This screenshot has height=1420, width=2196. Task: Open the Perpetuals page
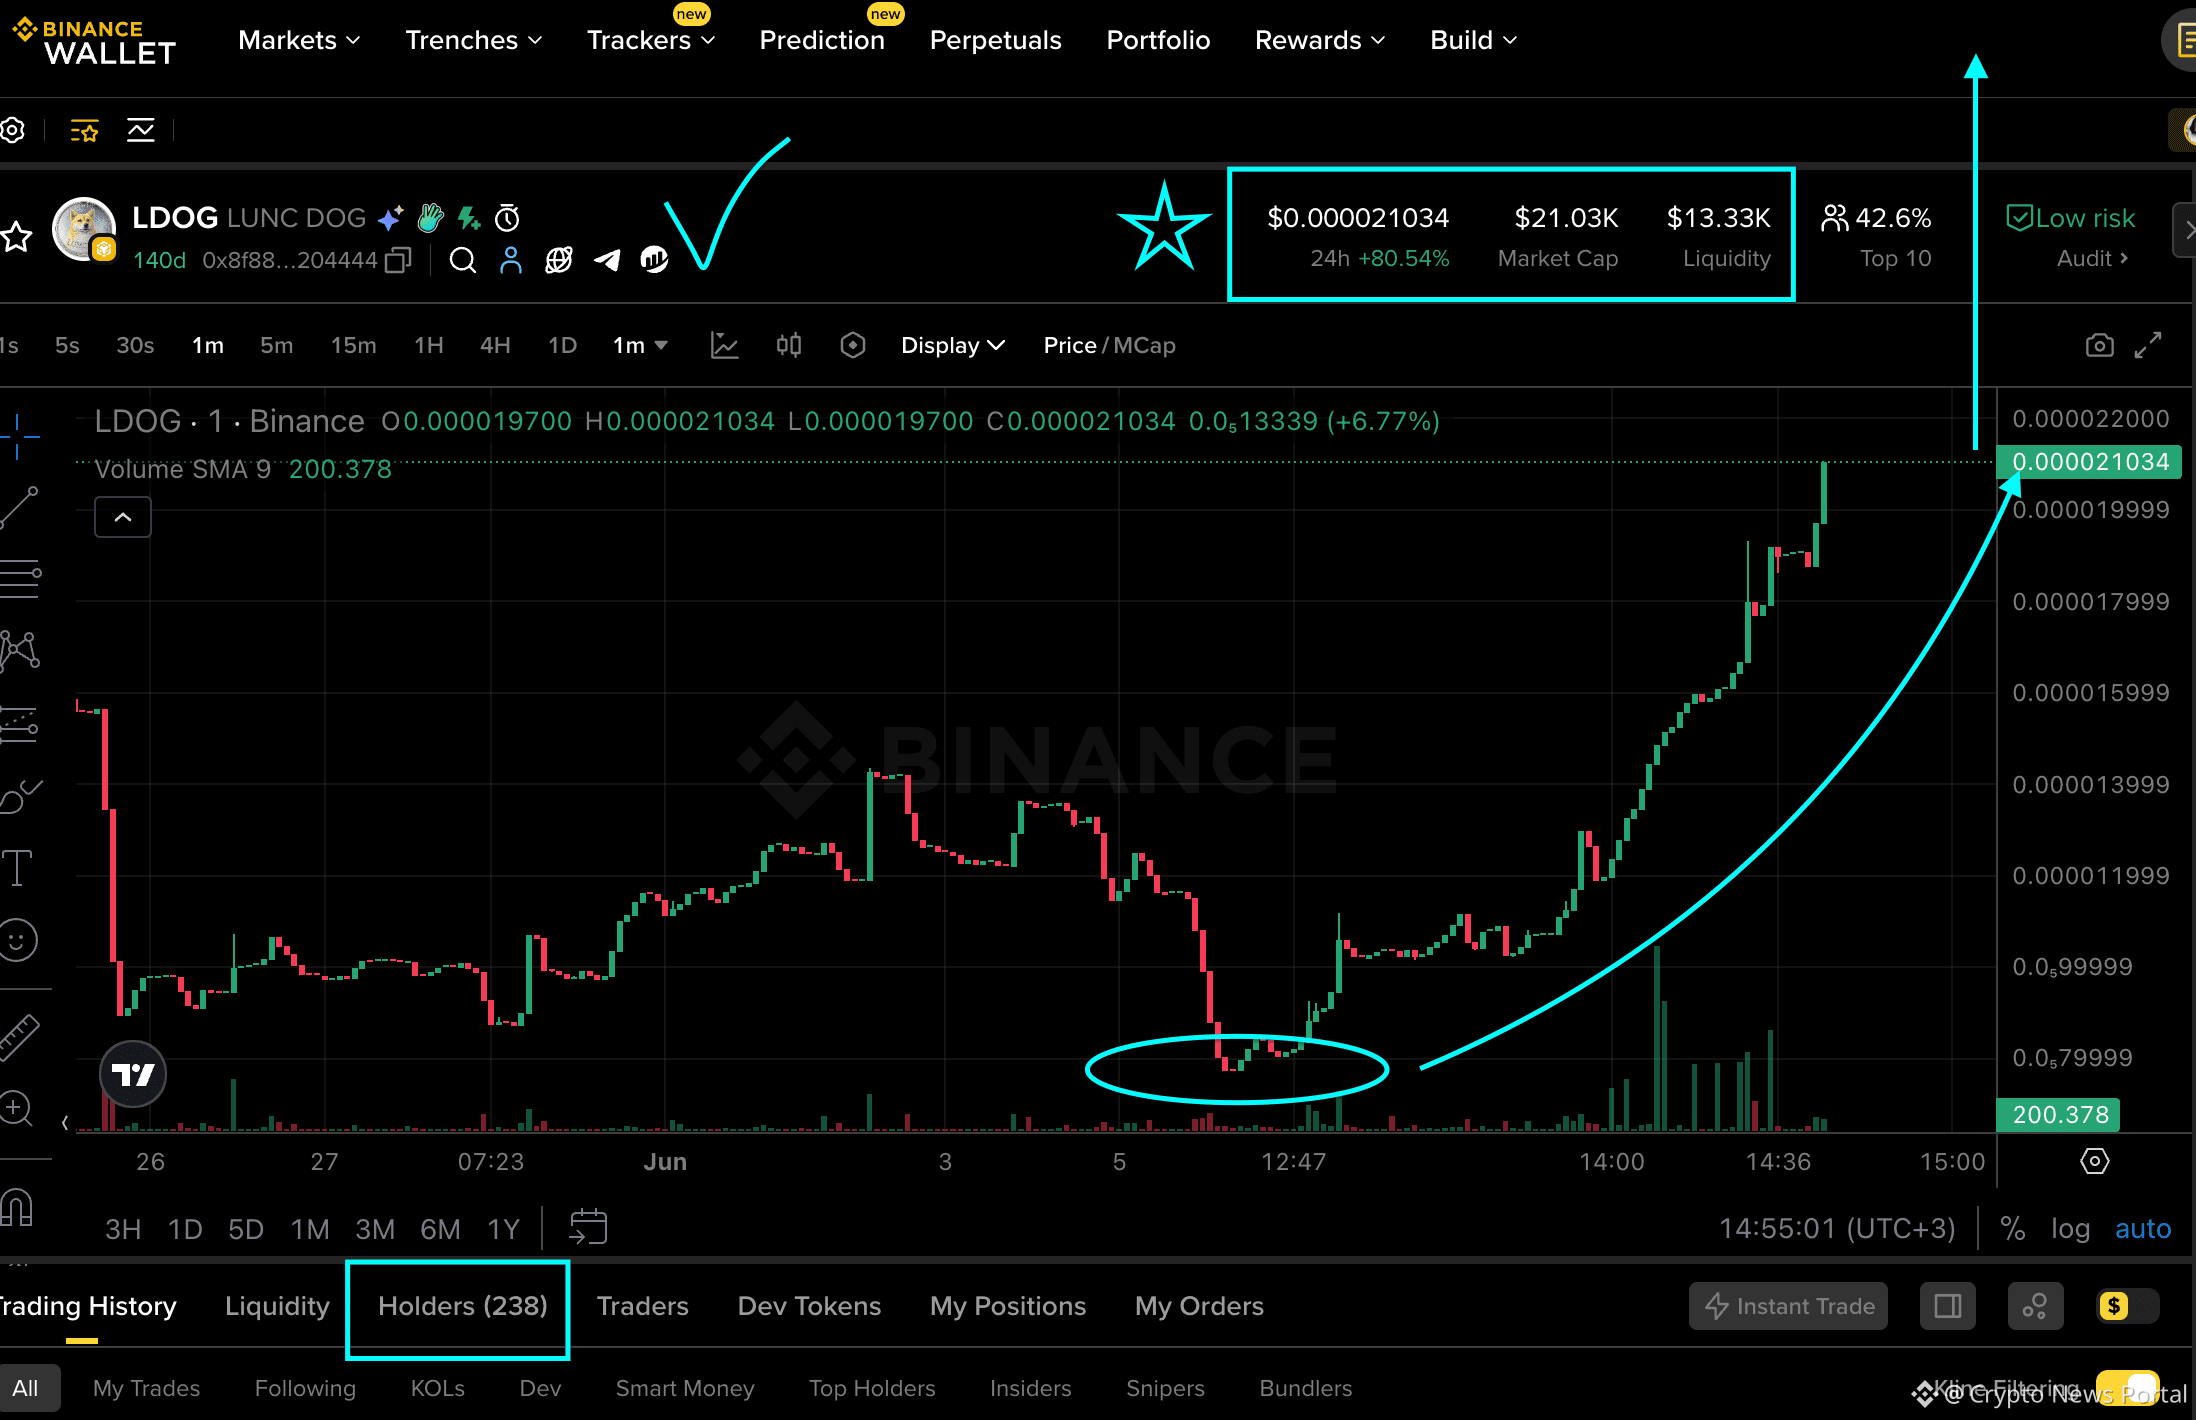(x=996, y=40)
